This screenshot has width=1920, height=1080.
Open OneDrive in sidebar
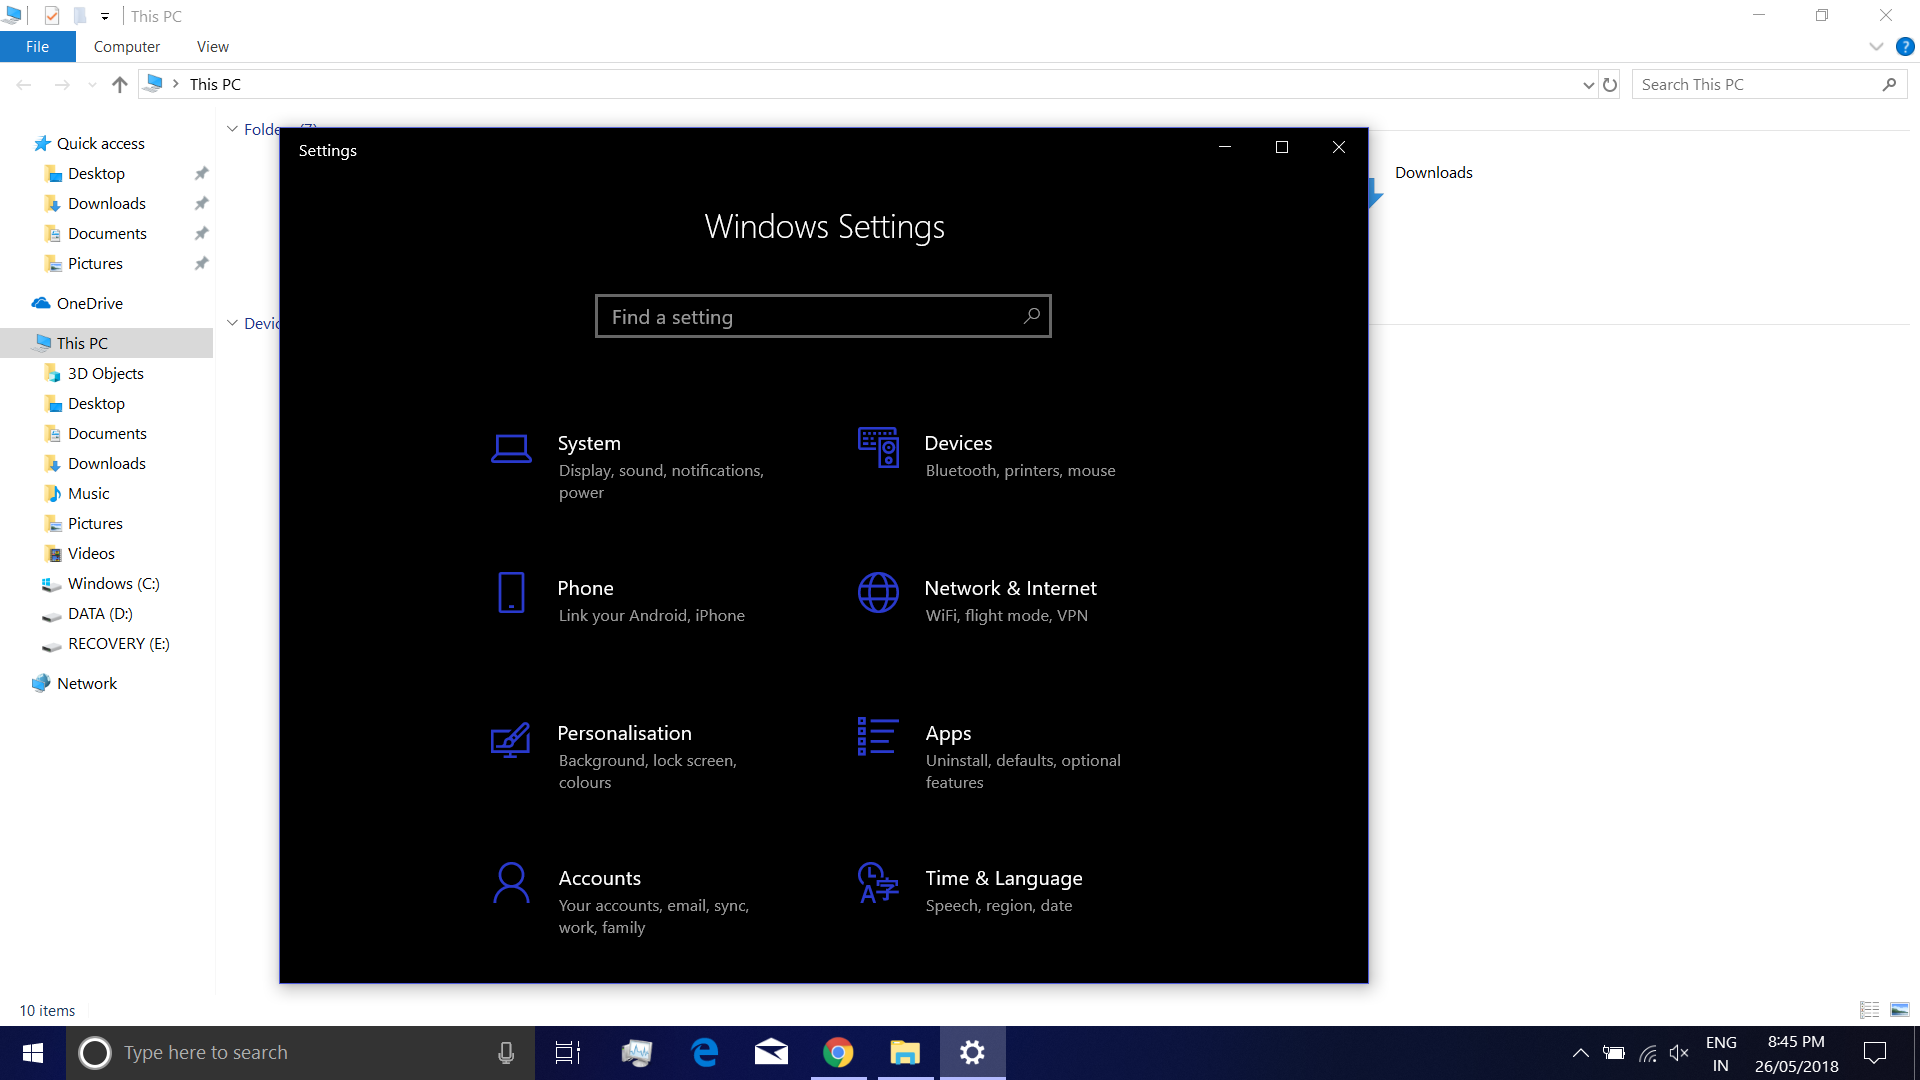pos(90,302)
